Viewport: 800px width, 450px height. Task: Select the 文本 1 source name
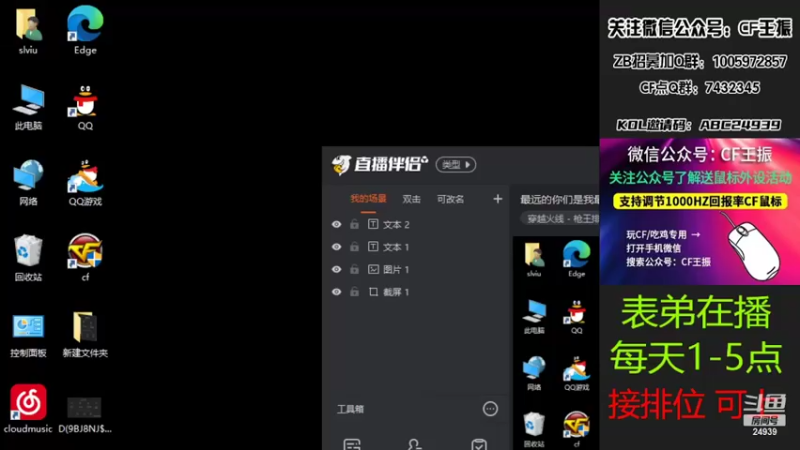click(x=396, y=247)
